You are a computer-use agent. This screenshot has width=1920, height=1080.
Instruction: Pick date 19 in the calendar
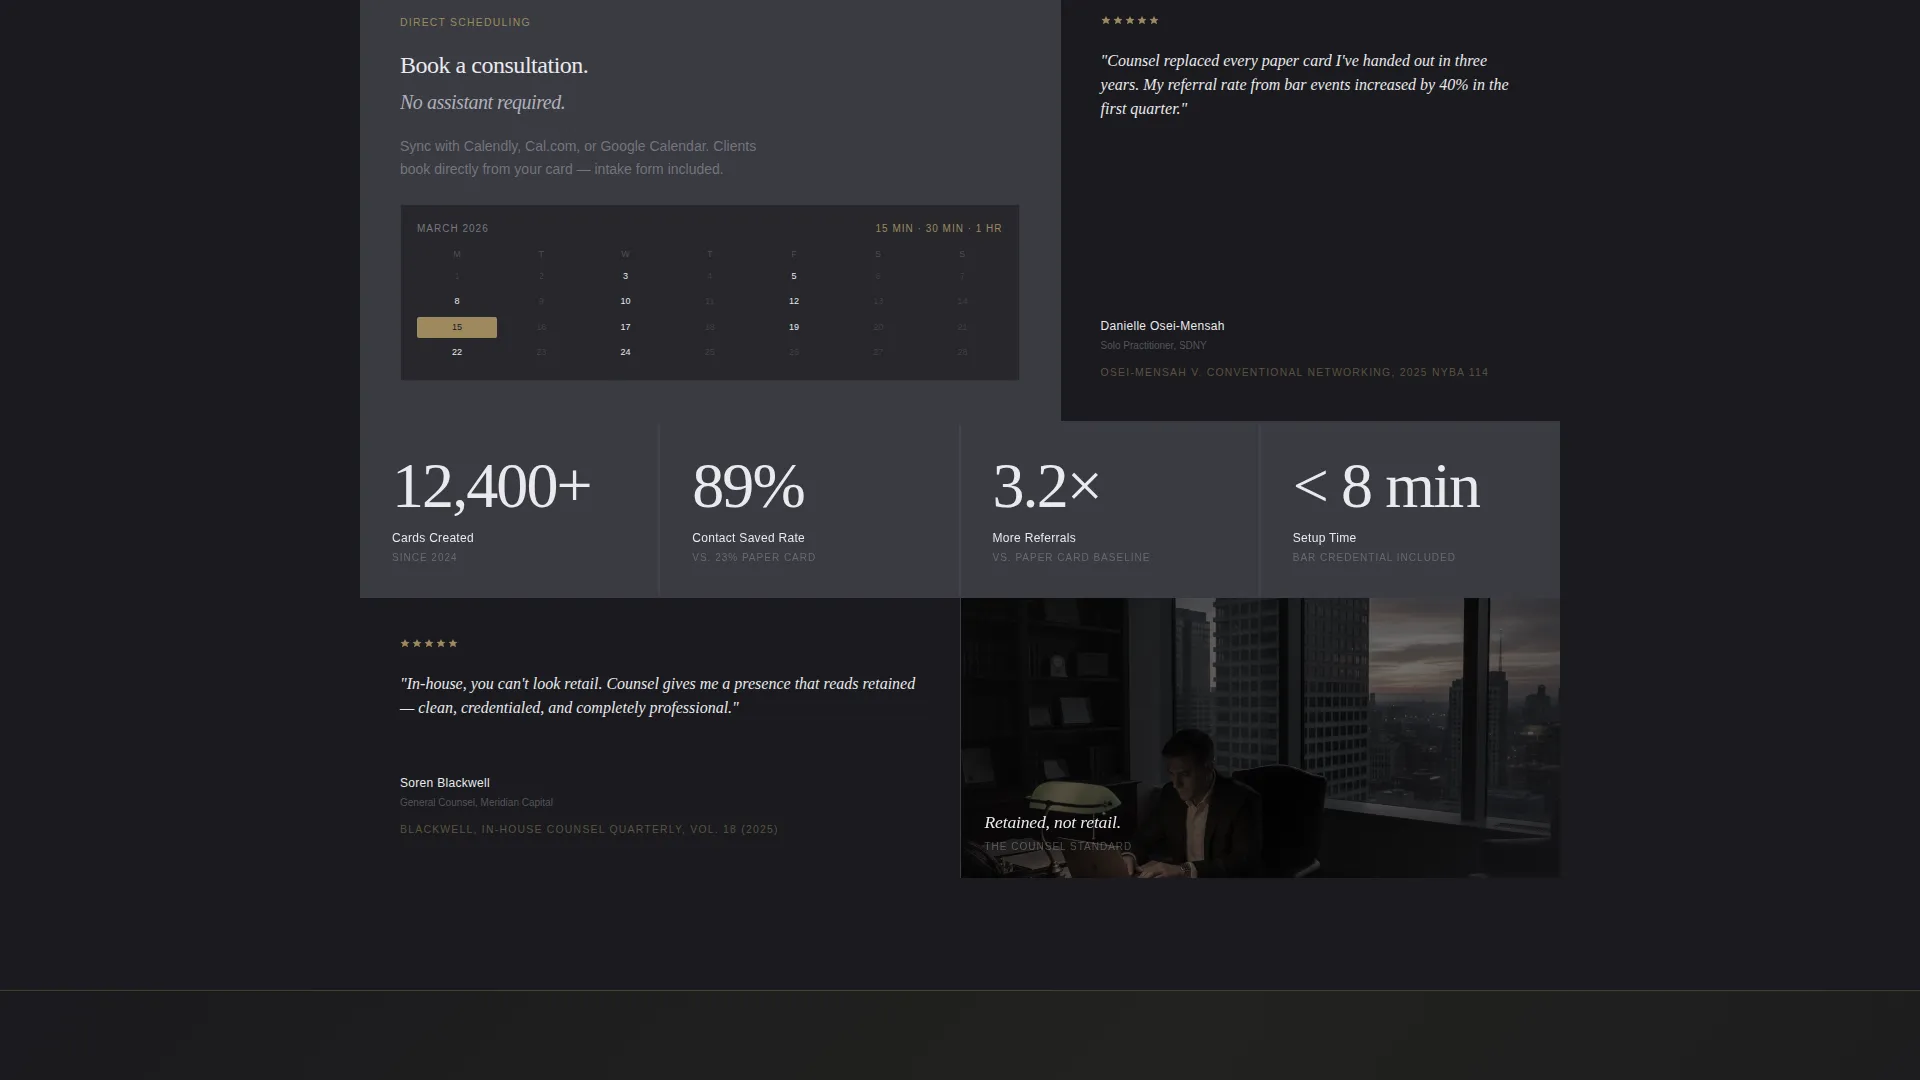(794, 327)
